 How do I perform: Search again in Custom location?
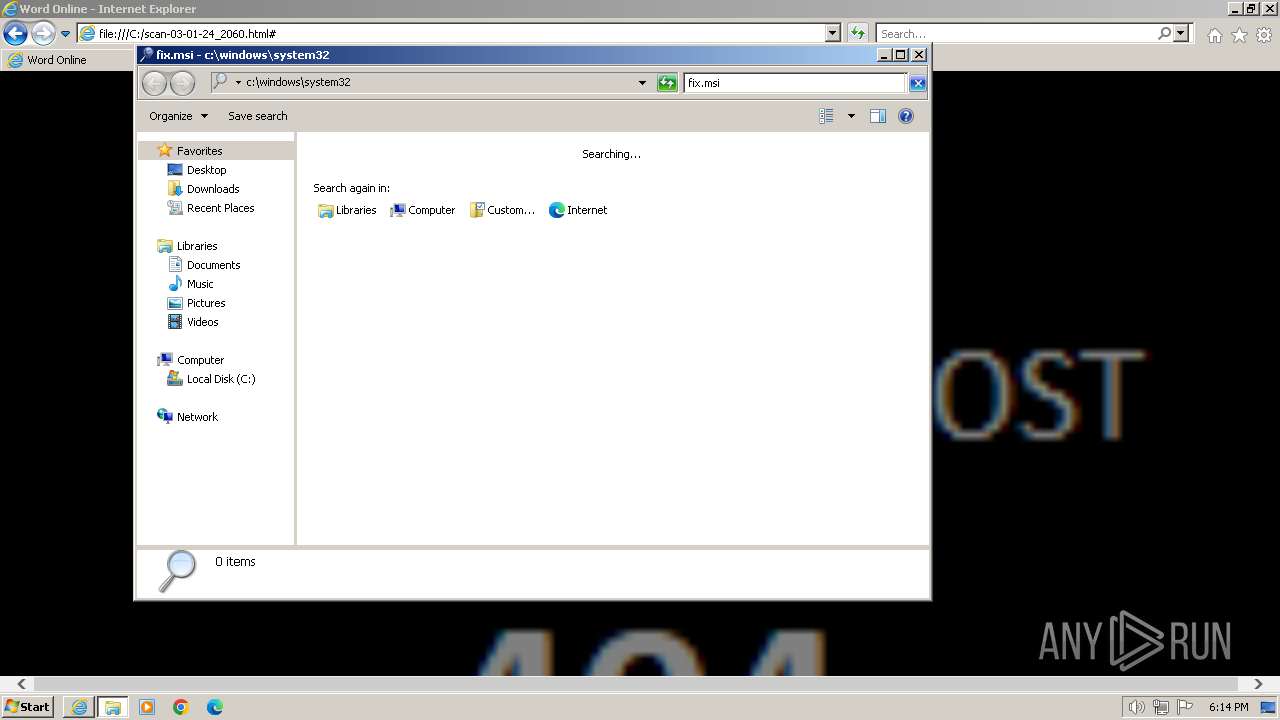[x=502, y=210]
